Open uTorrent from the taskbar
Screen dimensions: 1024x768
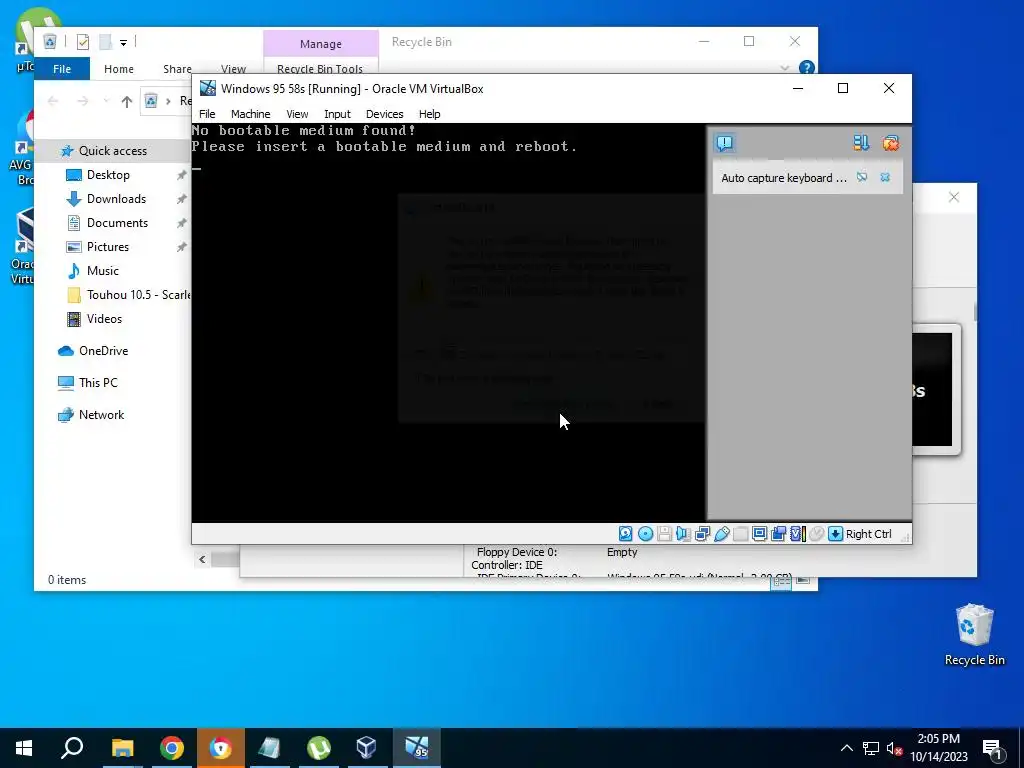pos(319,748)
